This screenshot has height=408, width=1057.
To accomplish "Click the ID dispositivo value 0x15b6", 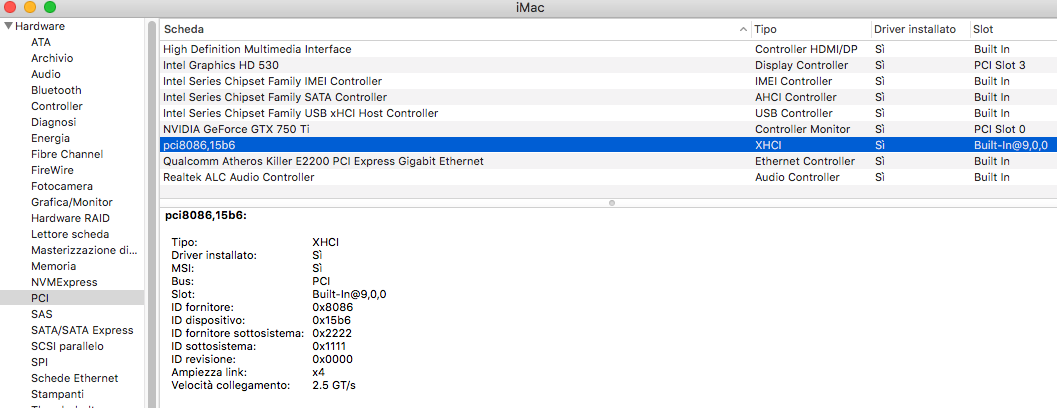I will [332, 320].
